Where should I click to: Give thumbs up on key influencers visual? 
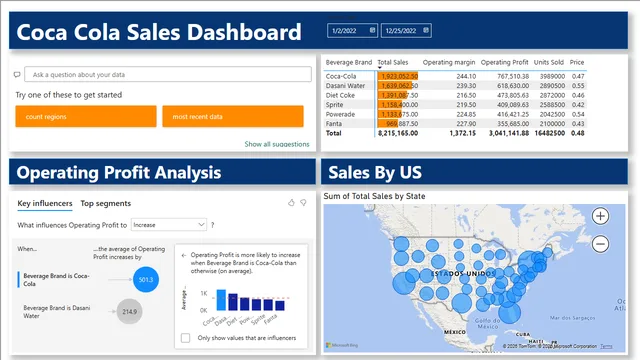point(291,202)
